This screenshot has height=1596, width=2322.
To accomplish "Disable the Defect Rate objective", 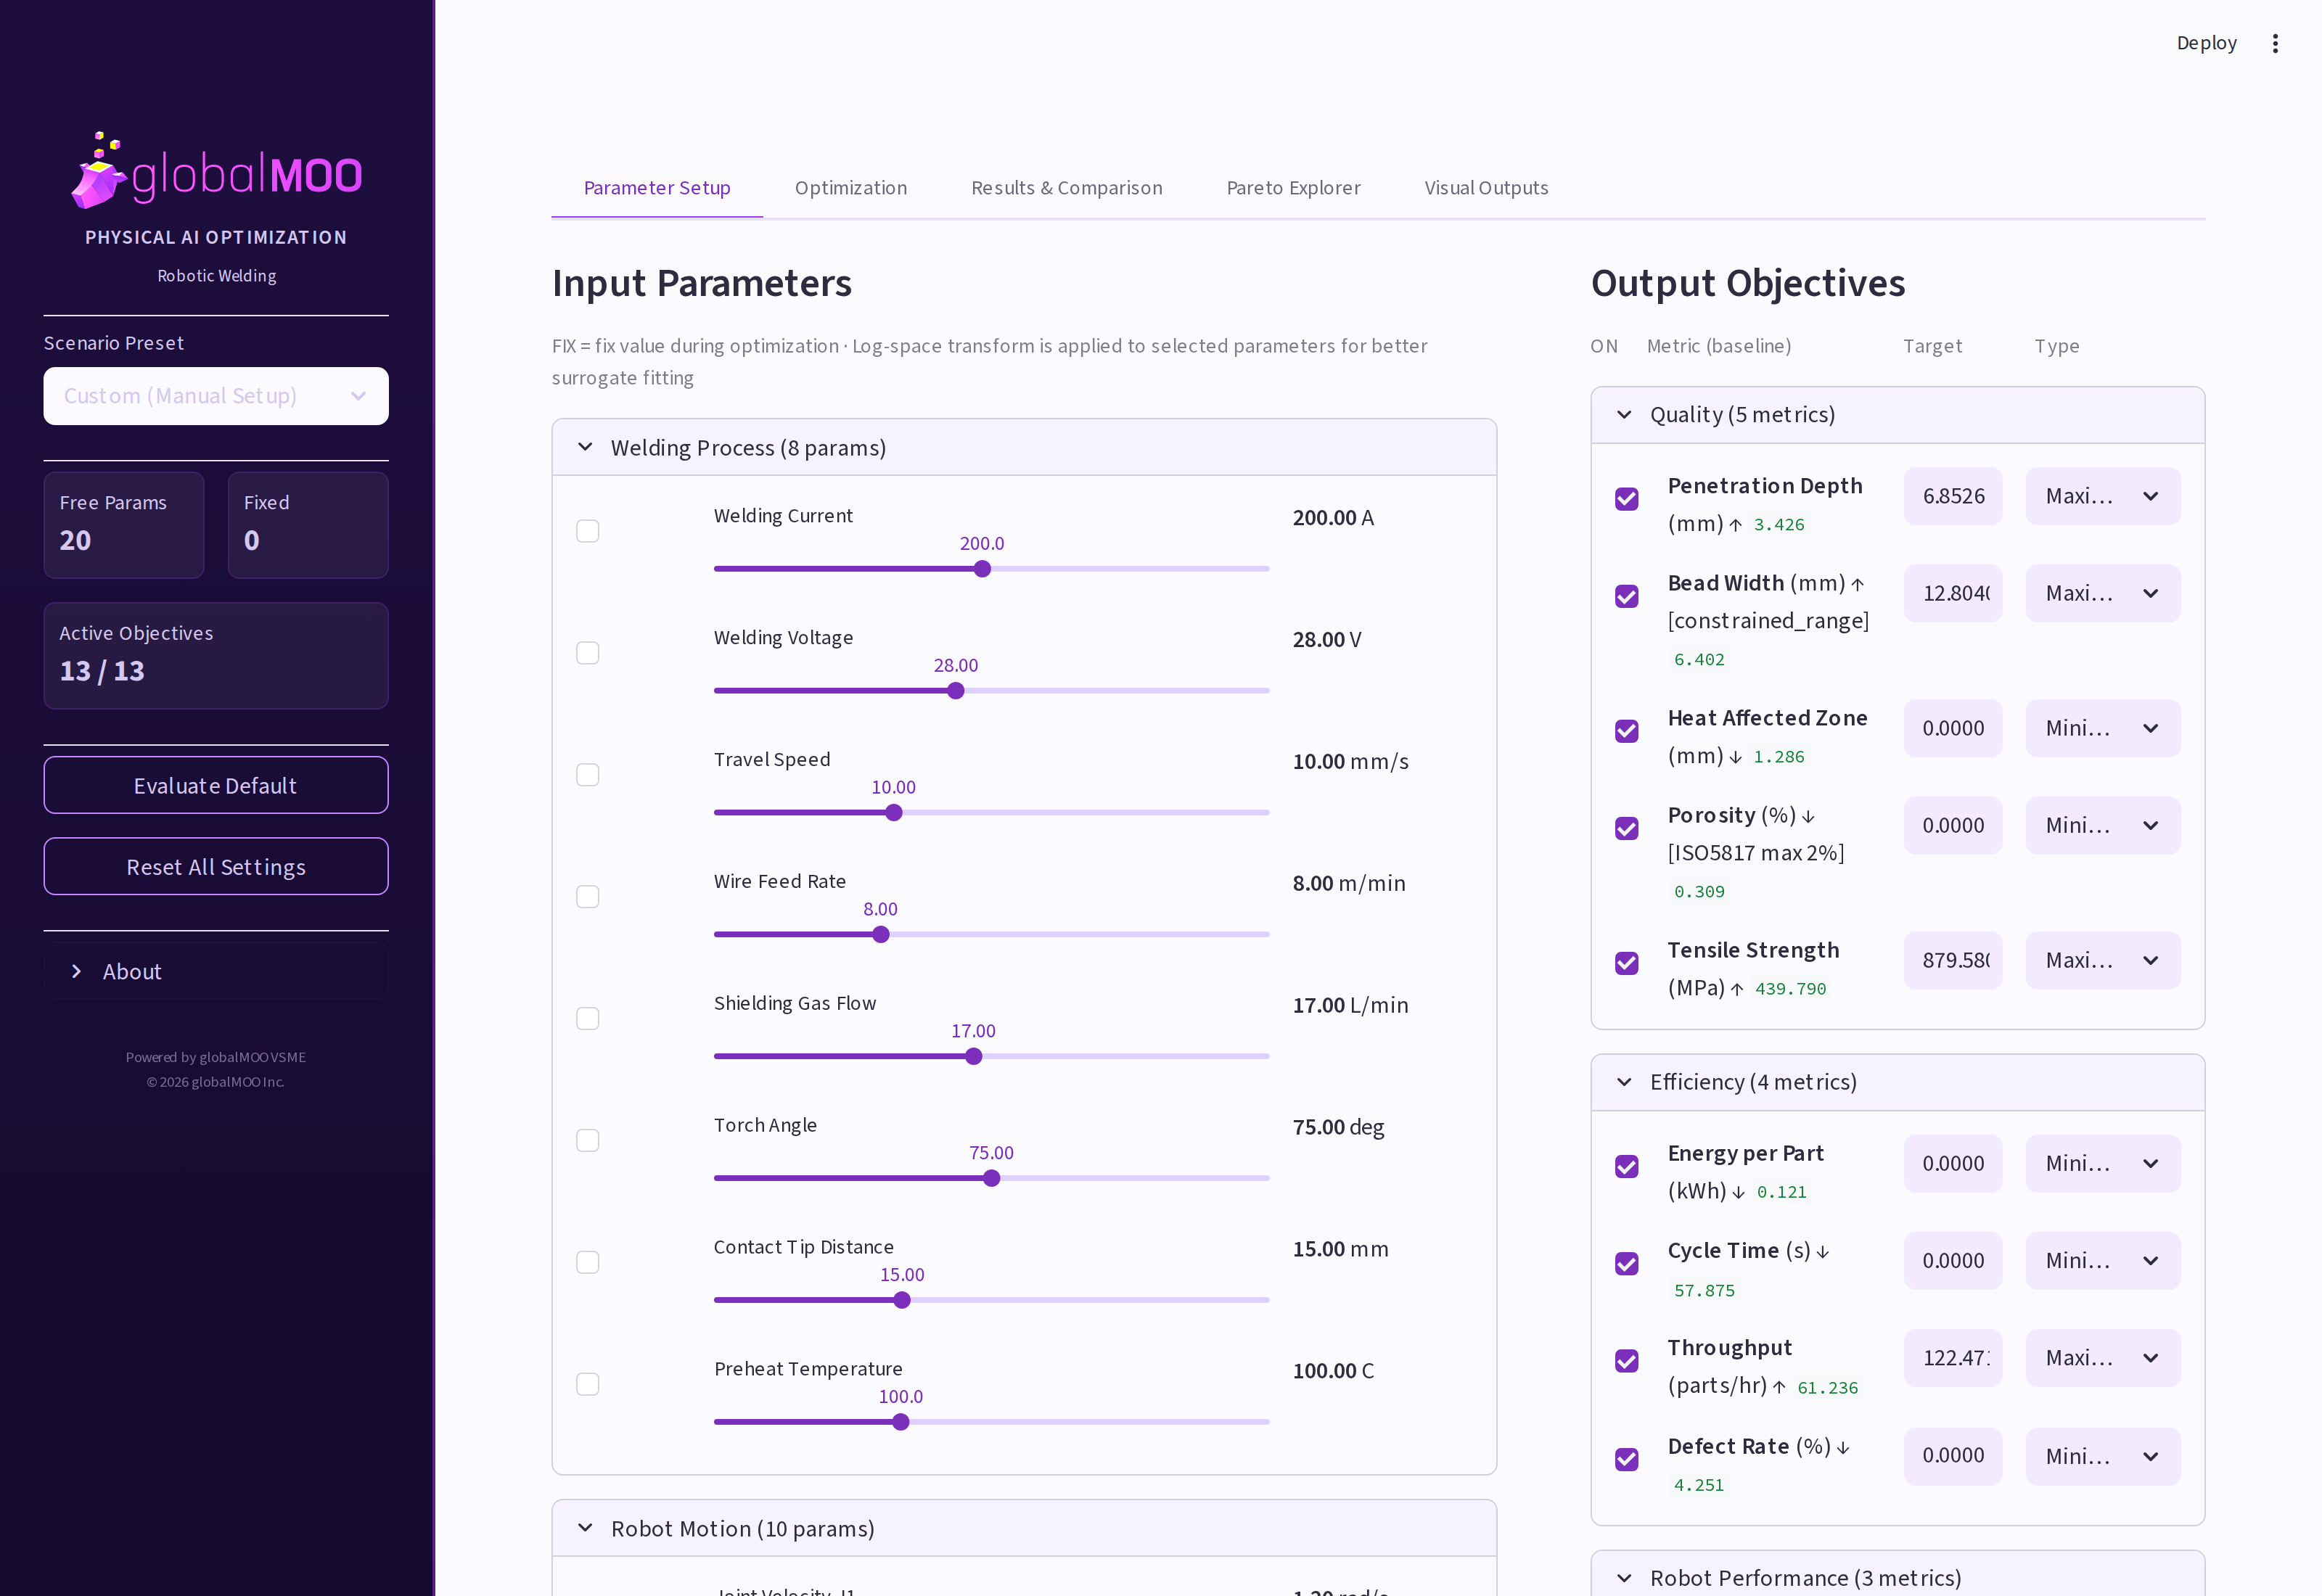I will click(x=1627, y=1459).
